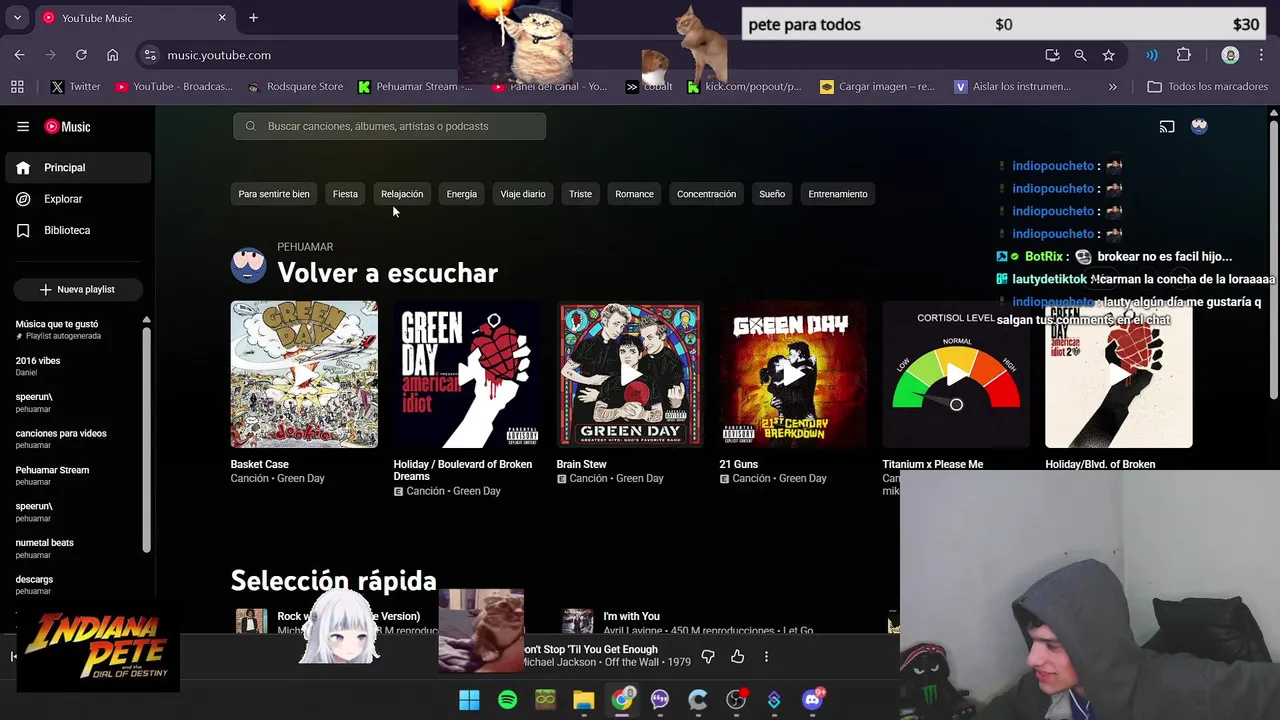The width and height of the screenshot is (1280, 720).
Task: Create a Nueva playlist
Action: pyautogui.click(x=78, y=289)
